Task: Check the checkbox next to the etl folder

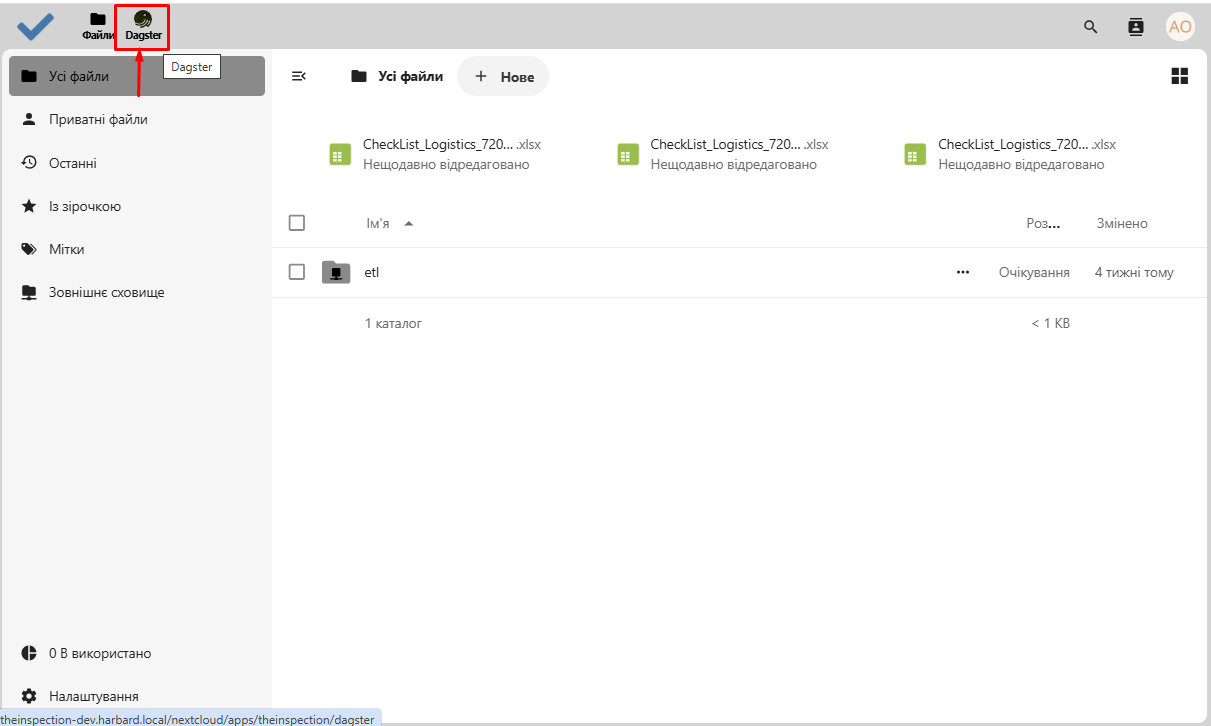Action: 296,271
